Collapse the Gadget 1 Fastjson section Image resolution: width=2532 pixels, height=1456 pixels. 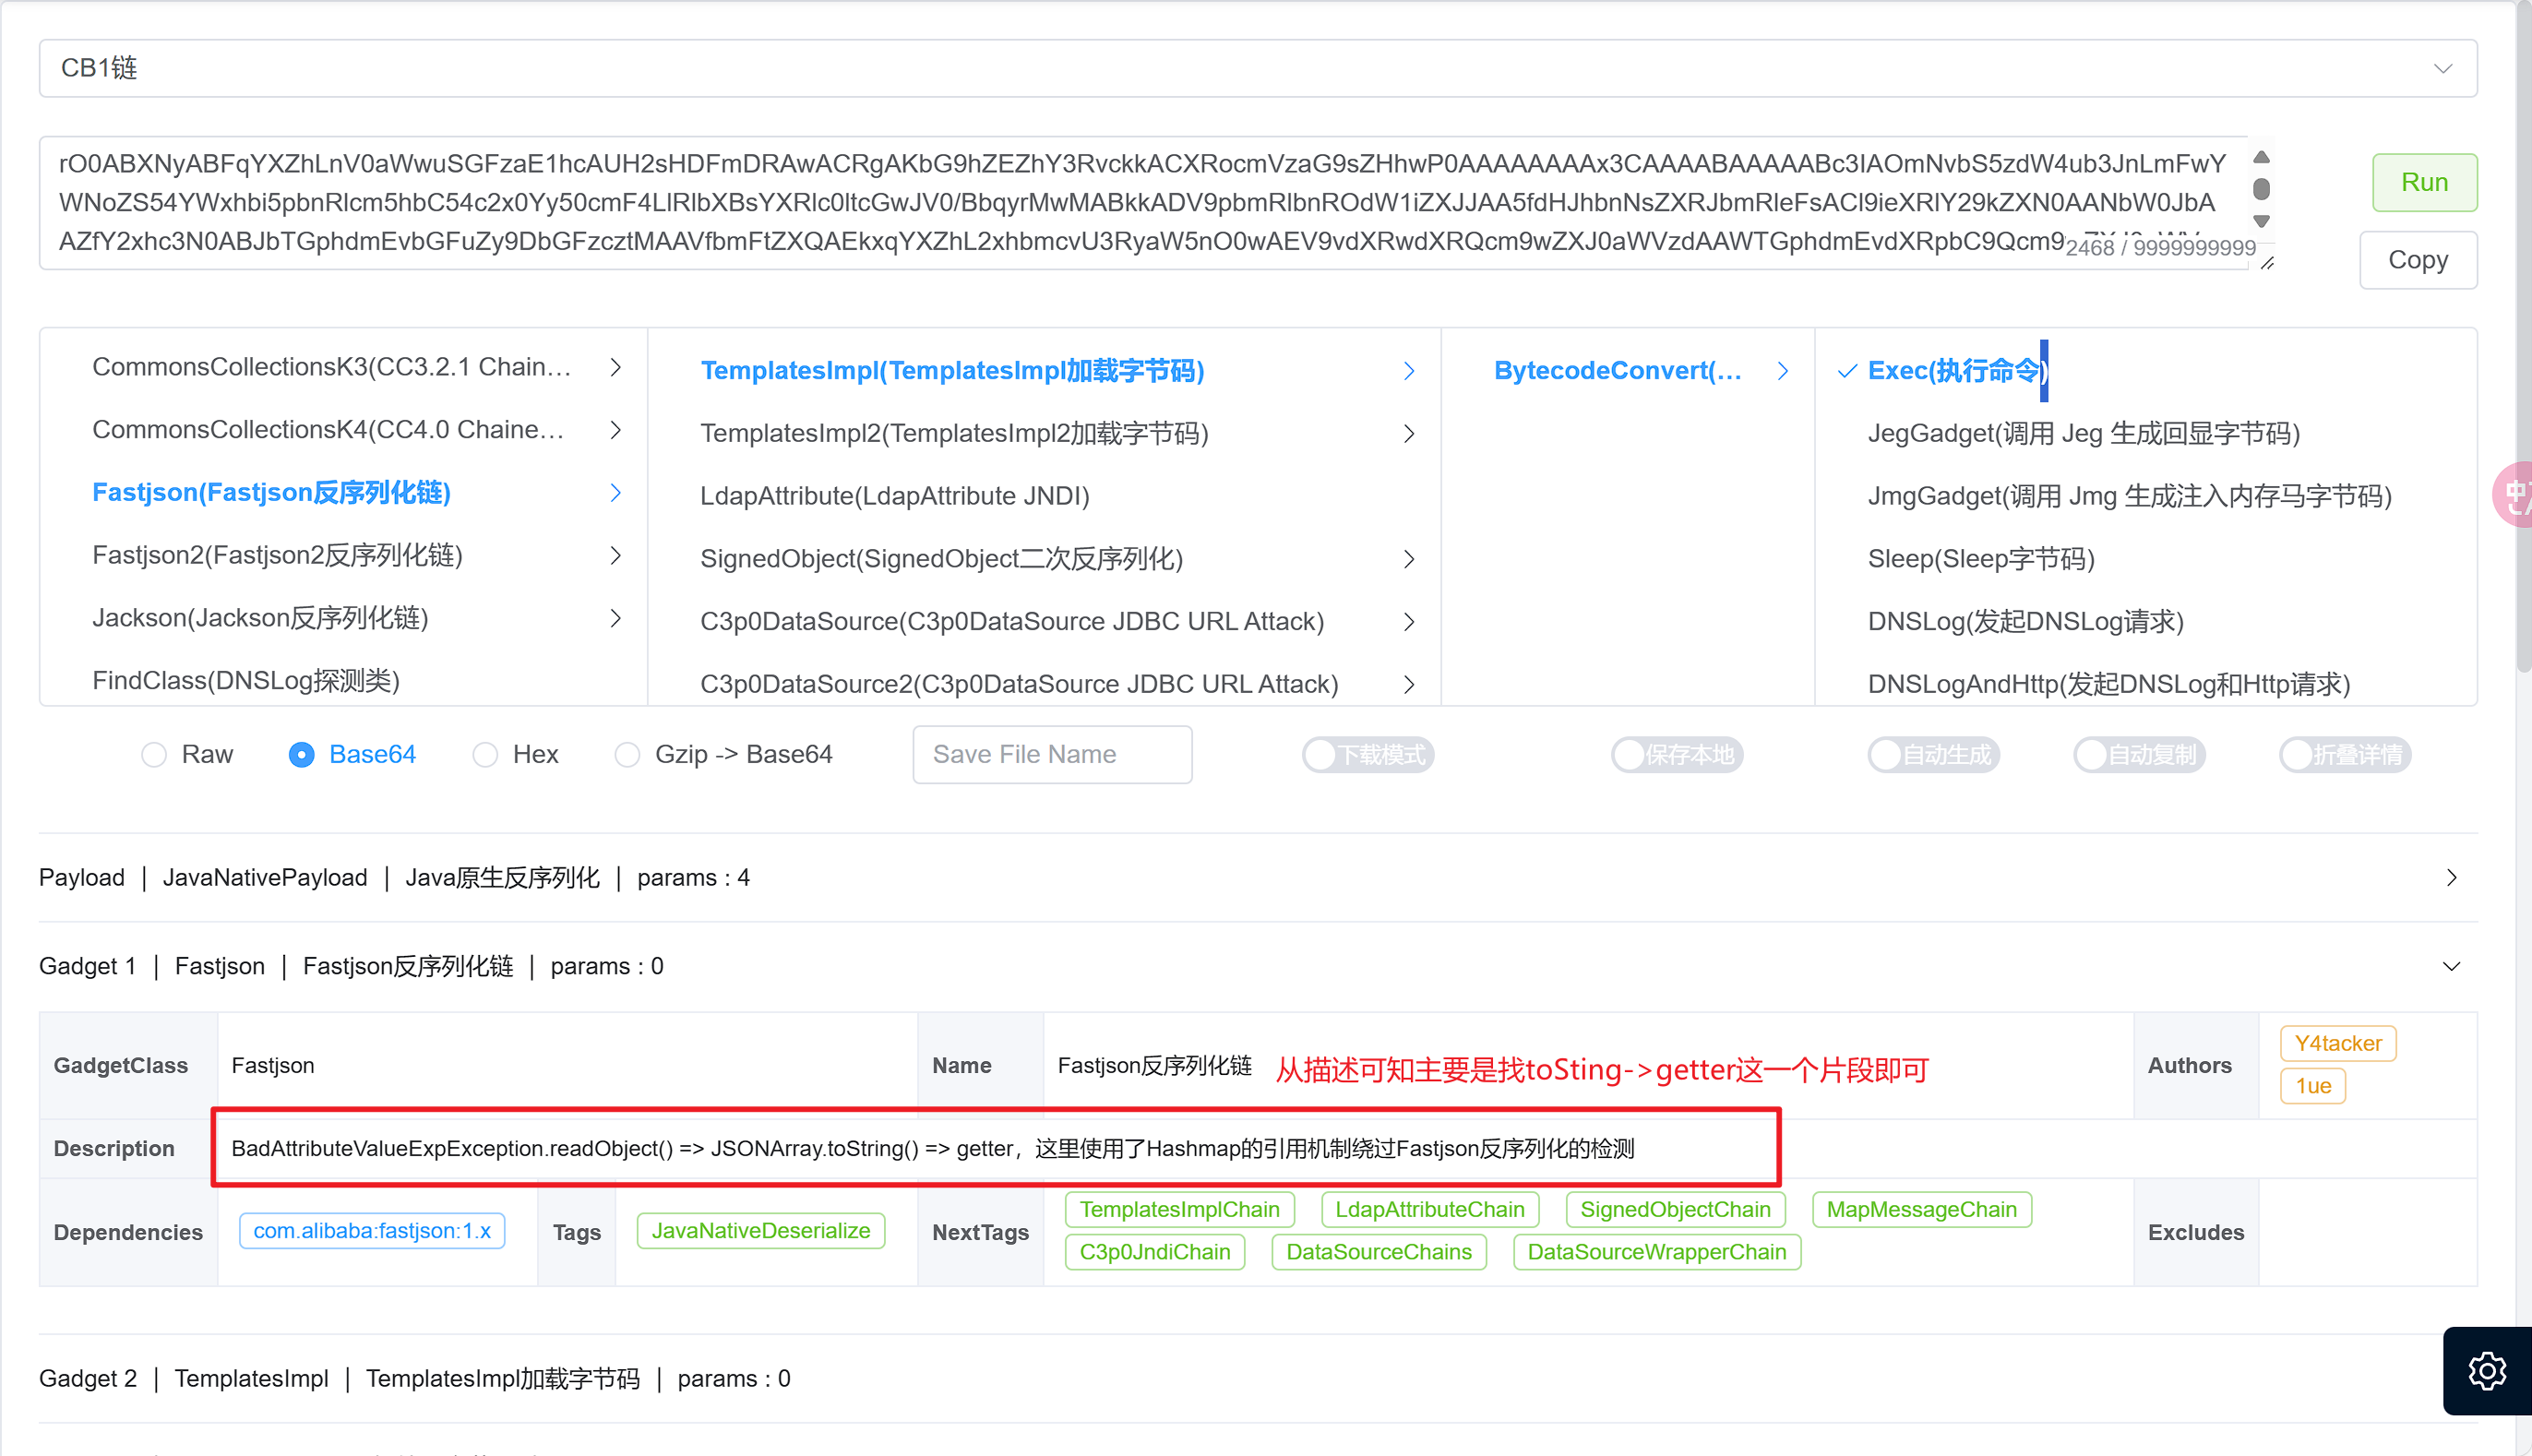coord(2451,967)
